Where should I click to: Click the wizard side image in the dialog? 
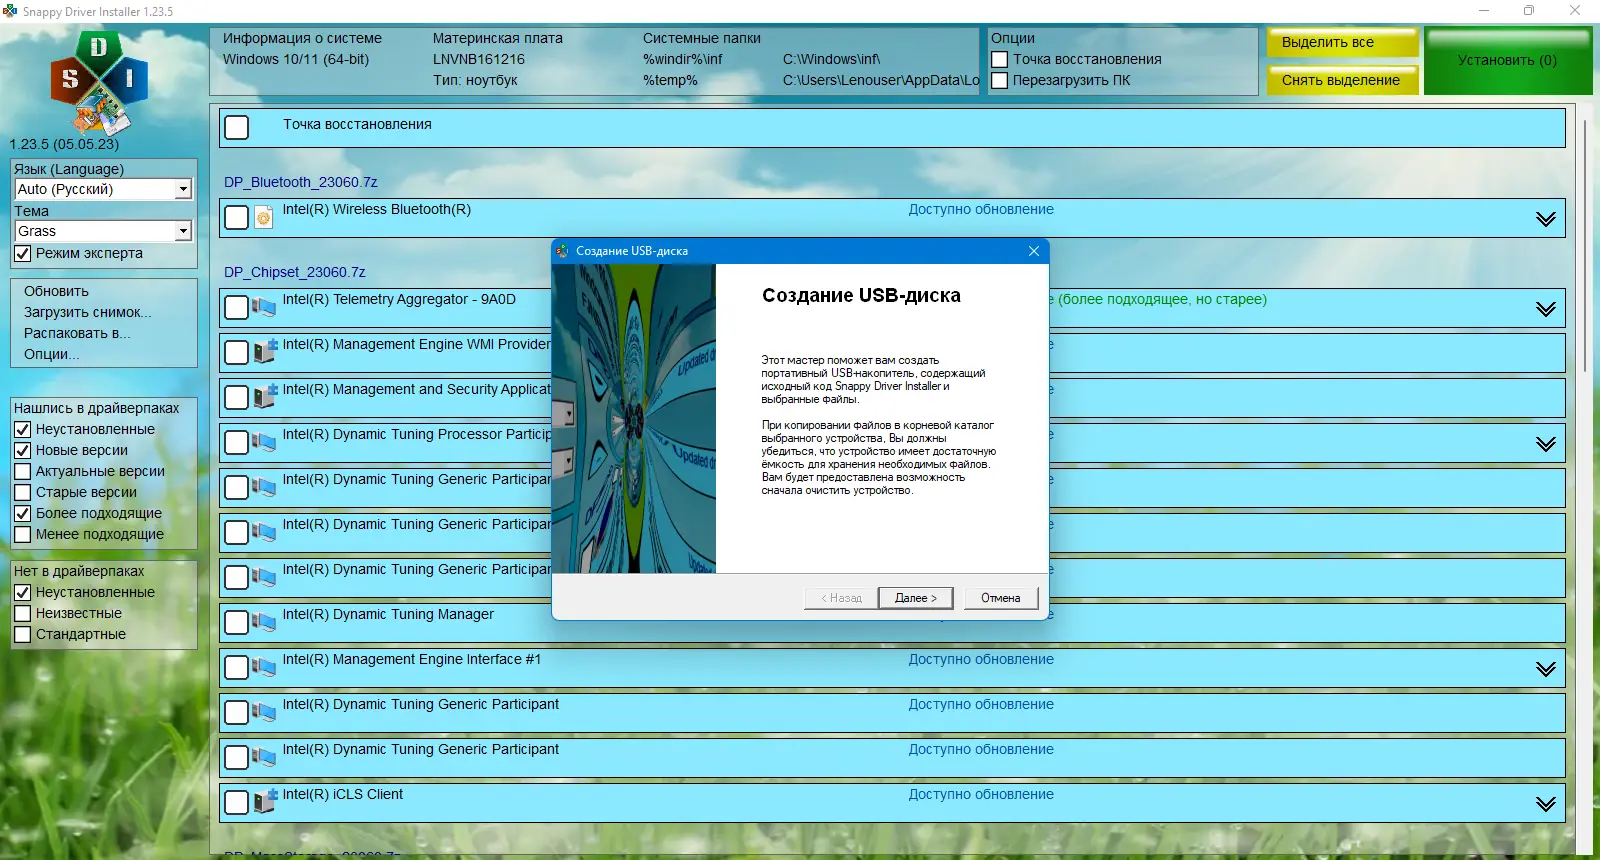pyautogui.click(x=634, y=418)
